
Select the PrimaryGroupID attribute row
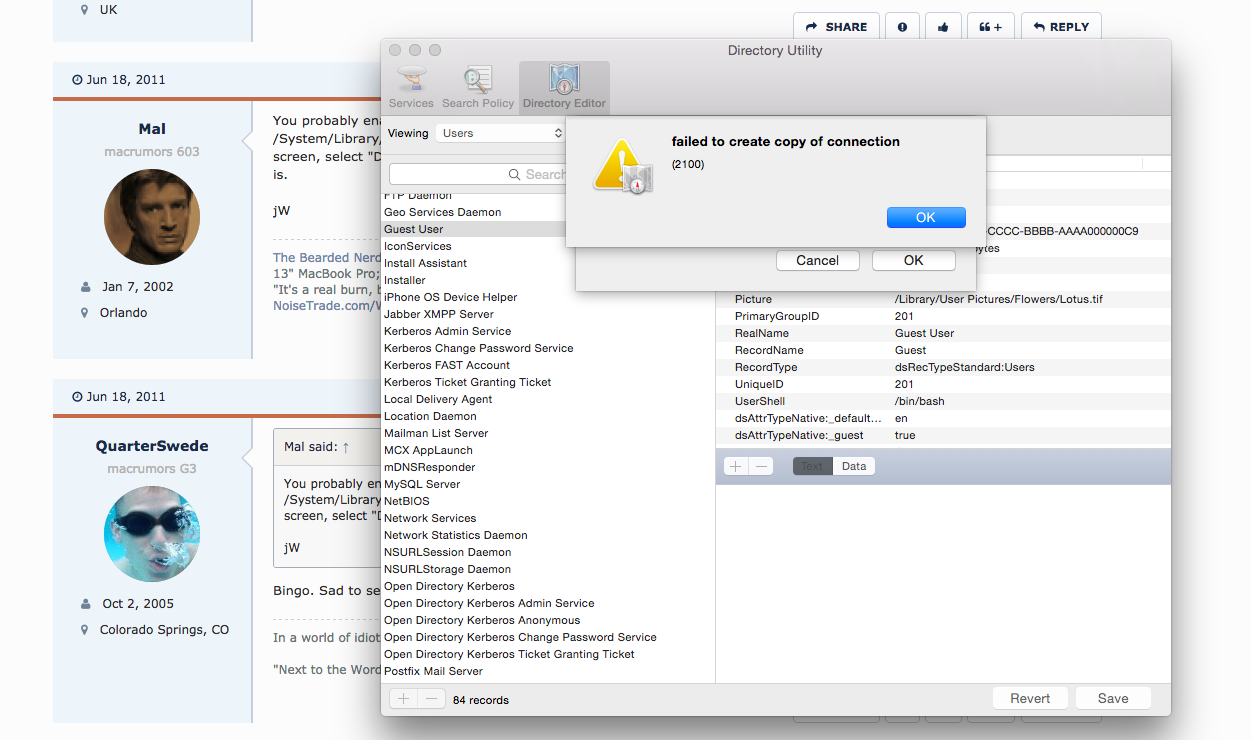[x=944, y=316]
